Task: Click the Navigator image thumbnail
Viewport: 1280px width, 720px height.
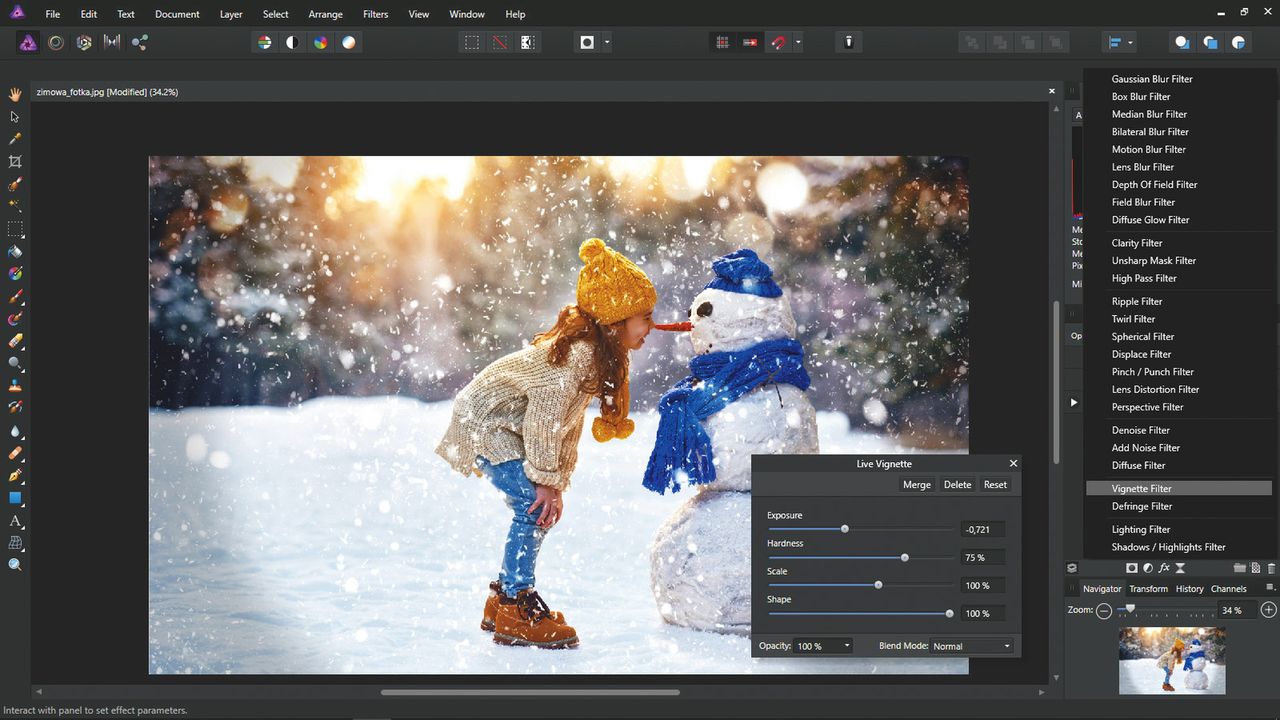Action: (x=1171, y=660)
